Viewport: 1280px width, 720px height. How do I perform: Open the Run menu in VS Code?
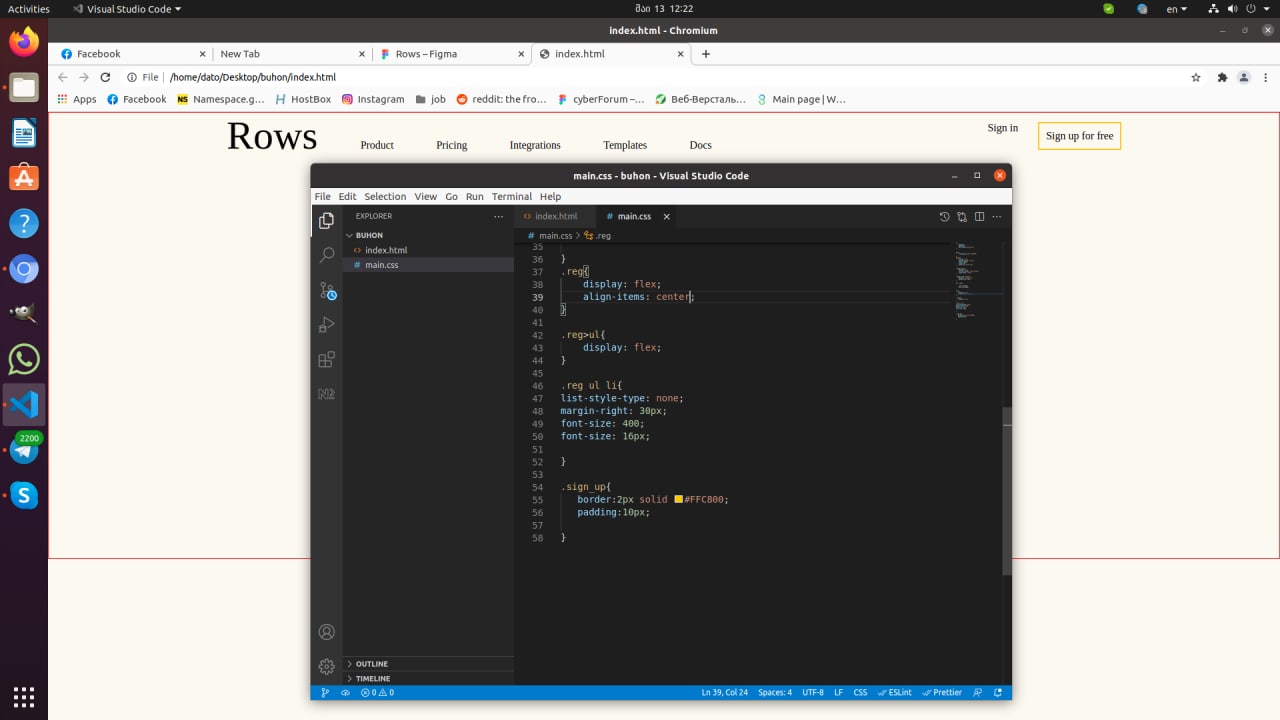point(474,196)
